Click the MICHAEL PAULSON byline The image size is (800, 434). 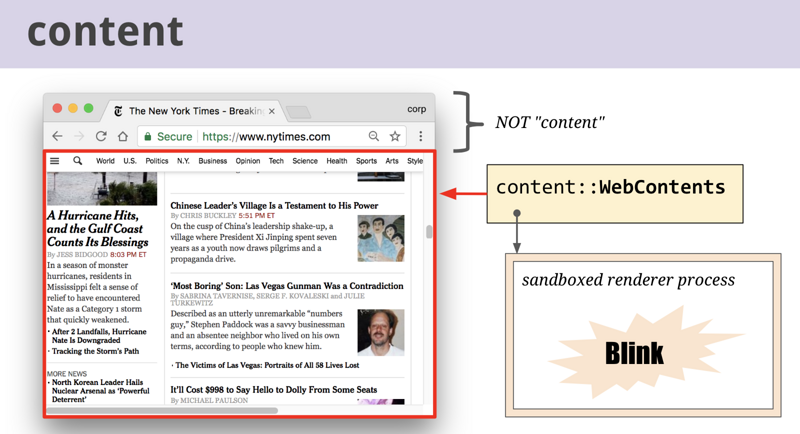coord(209,400)
